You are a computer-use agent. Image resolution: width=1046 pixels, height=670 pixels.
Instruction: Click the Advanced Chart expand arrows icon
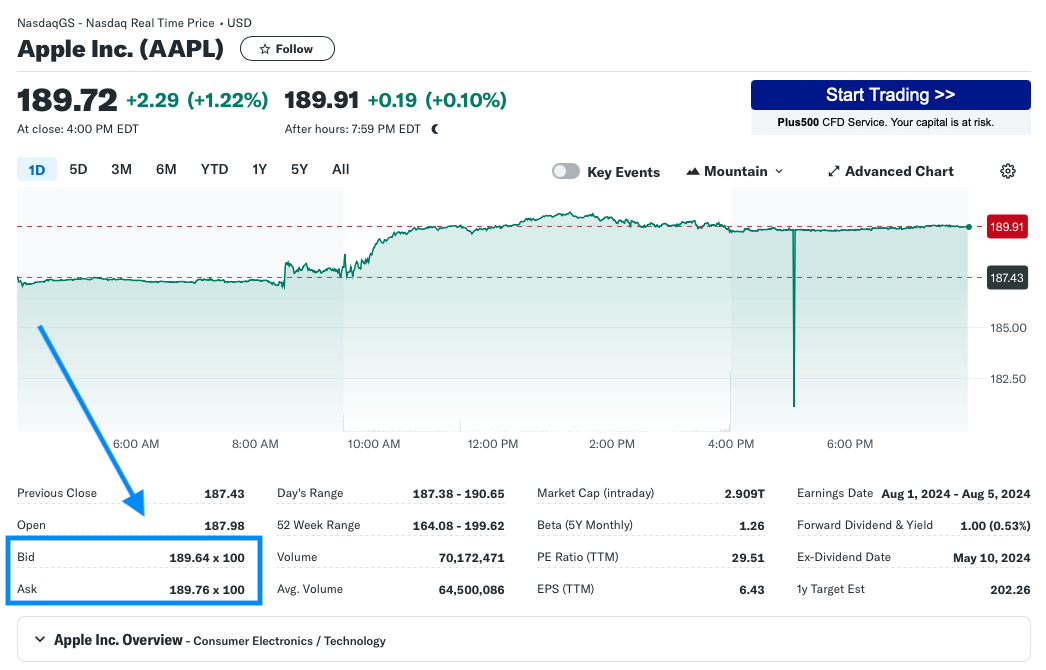click(833, 172)
